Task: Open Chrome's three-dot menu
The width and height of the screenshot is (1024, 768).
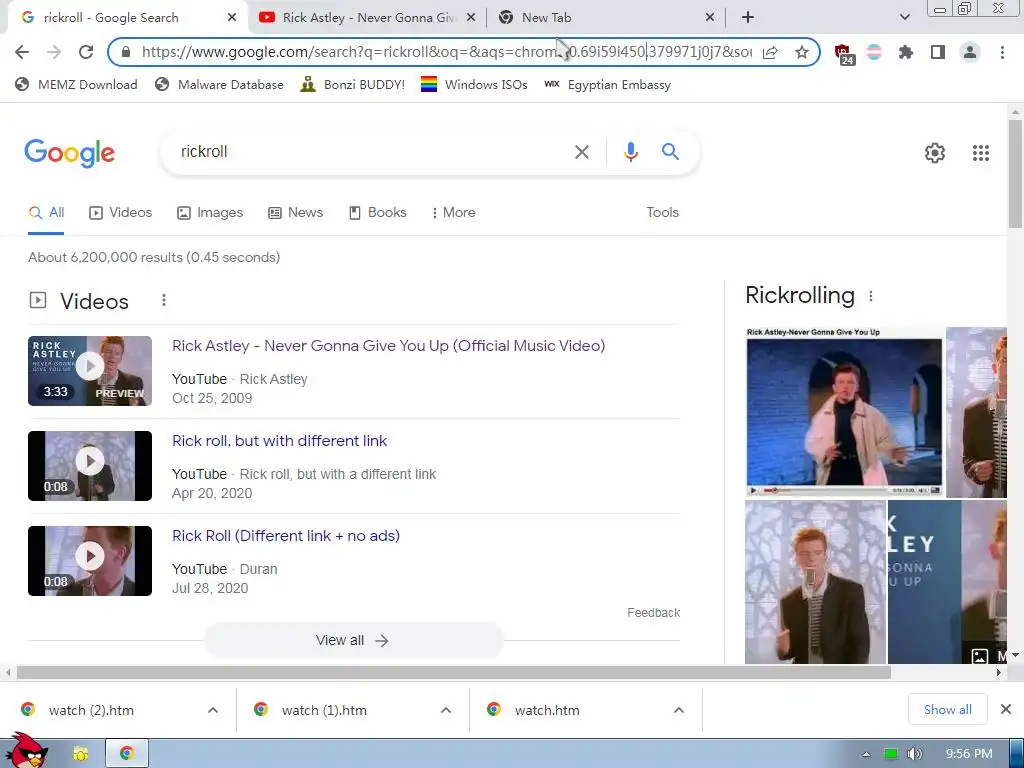Action: (1002, 52)
